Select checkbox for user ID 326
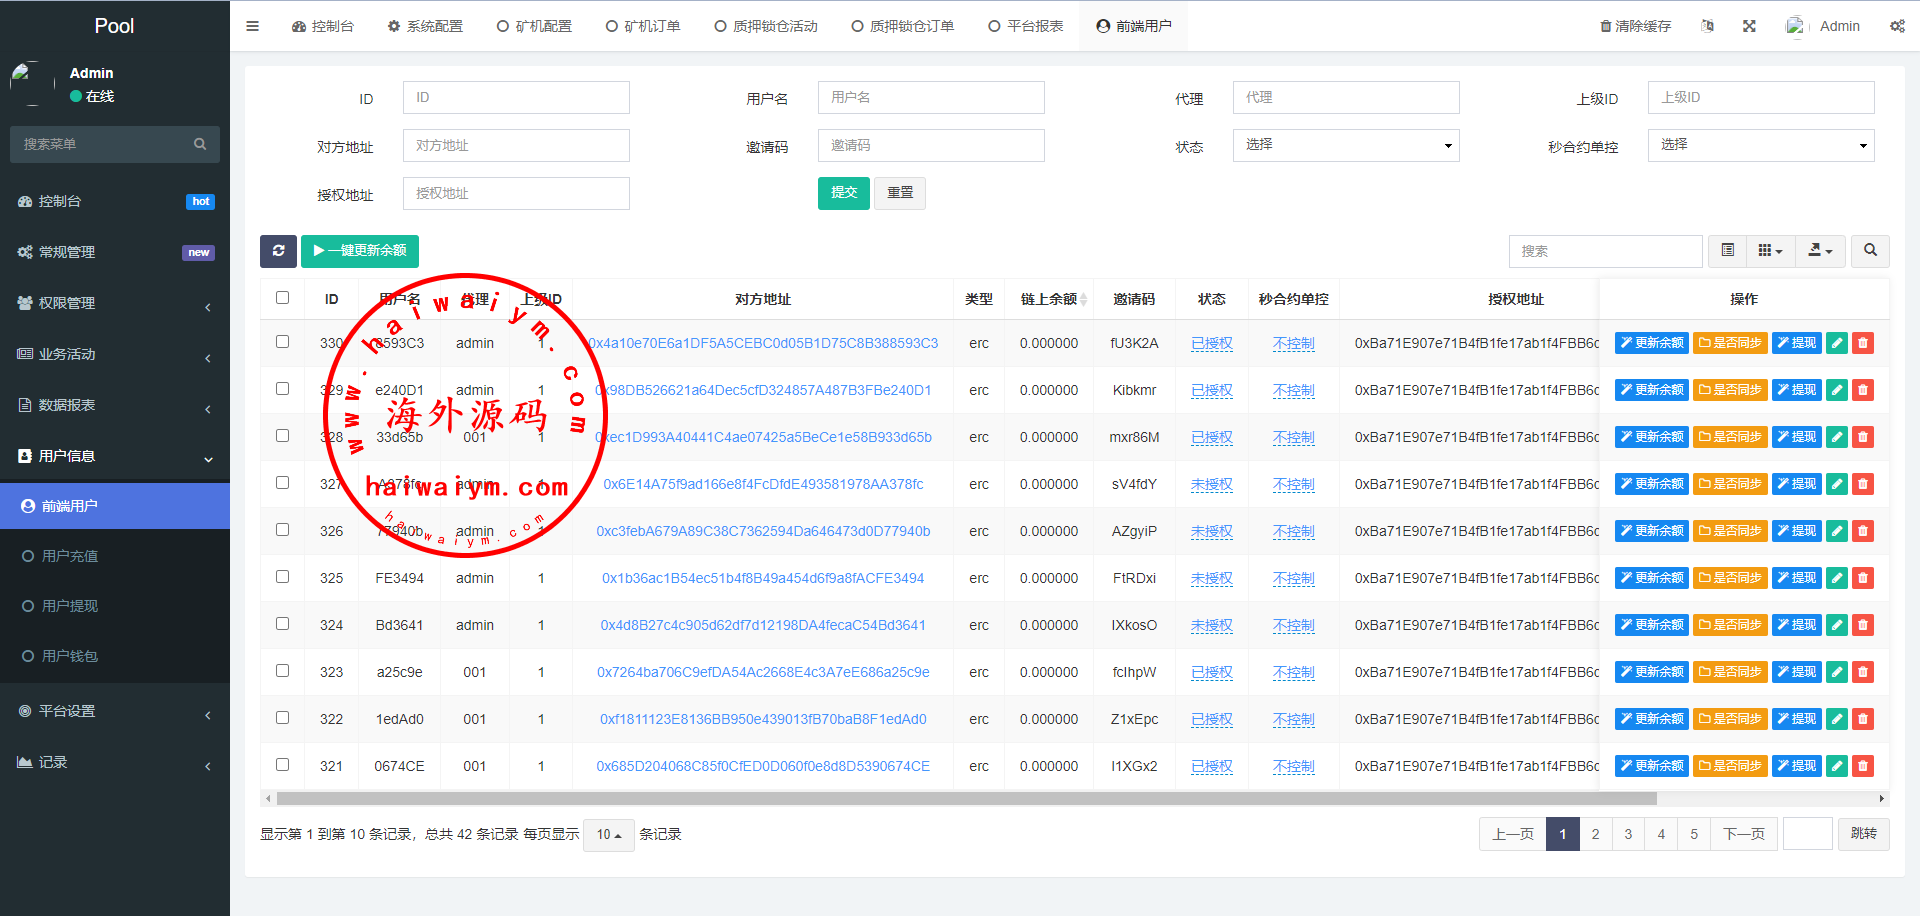The image size is (1920, 916). point(283,530)
